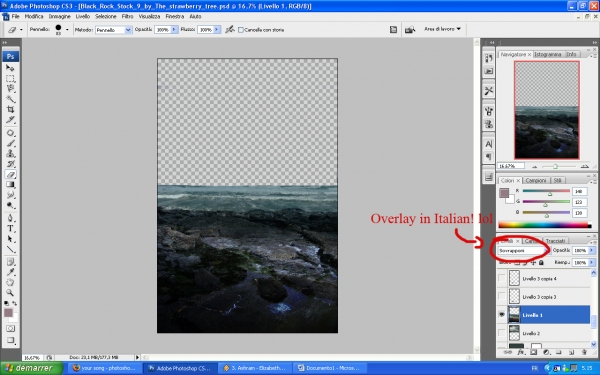Show the Livello 3 copia 4 layer

point(502,278)
